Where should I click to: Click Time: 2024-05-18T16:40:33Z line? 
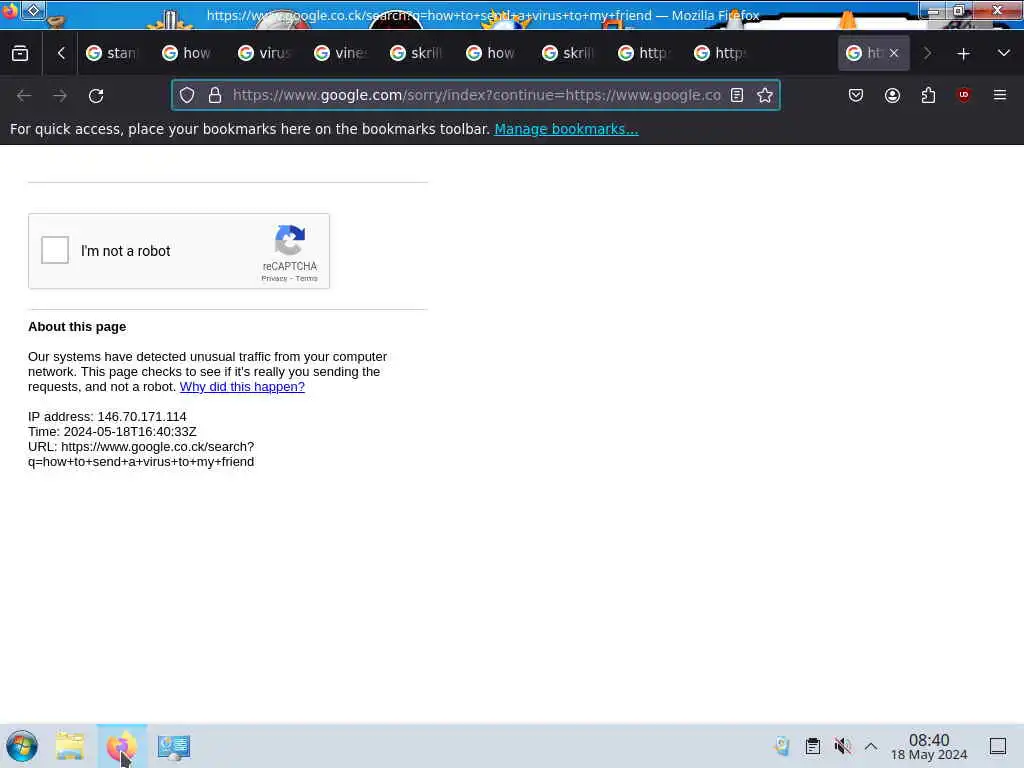(112, 432)
